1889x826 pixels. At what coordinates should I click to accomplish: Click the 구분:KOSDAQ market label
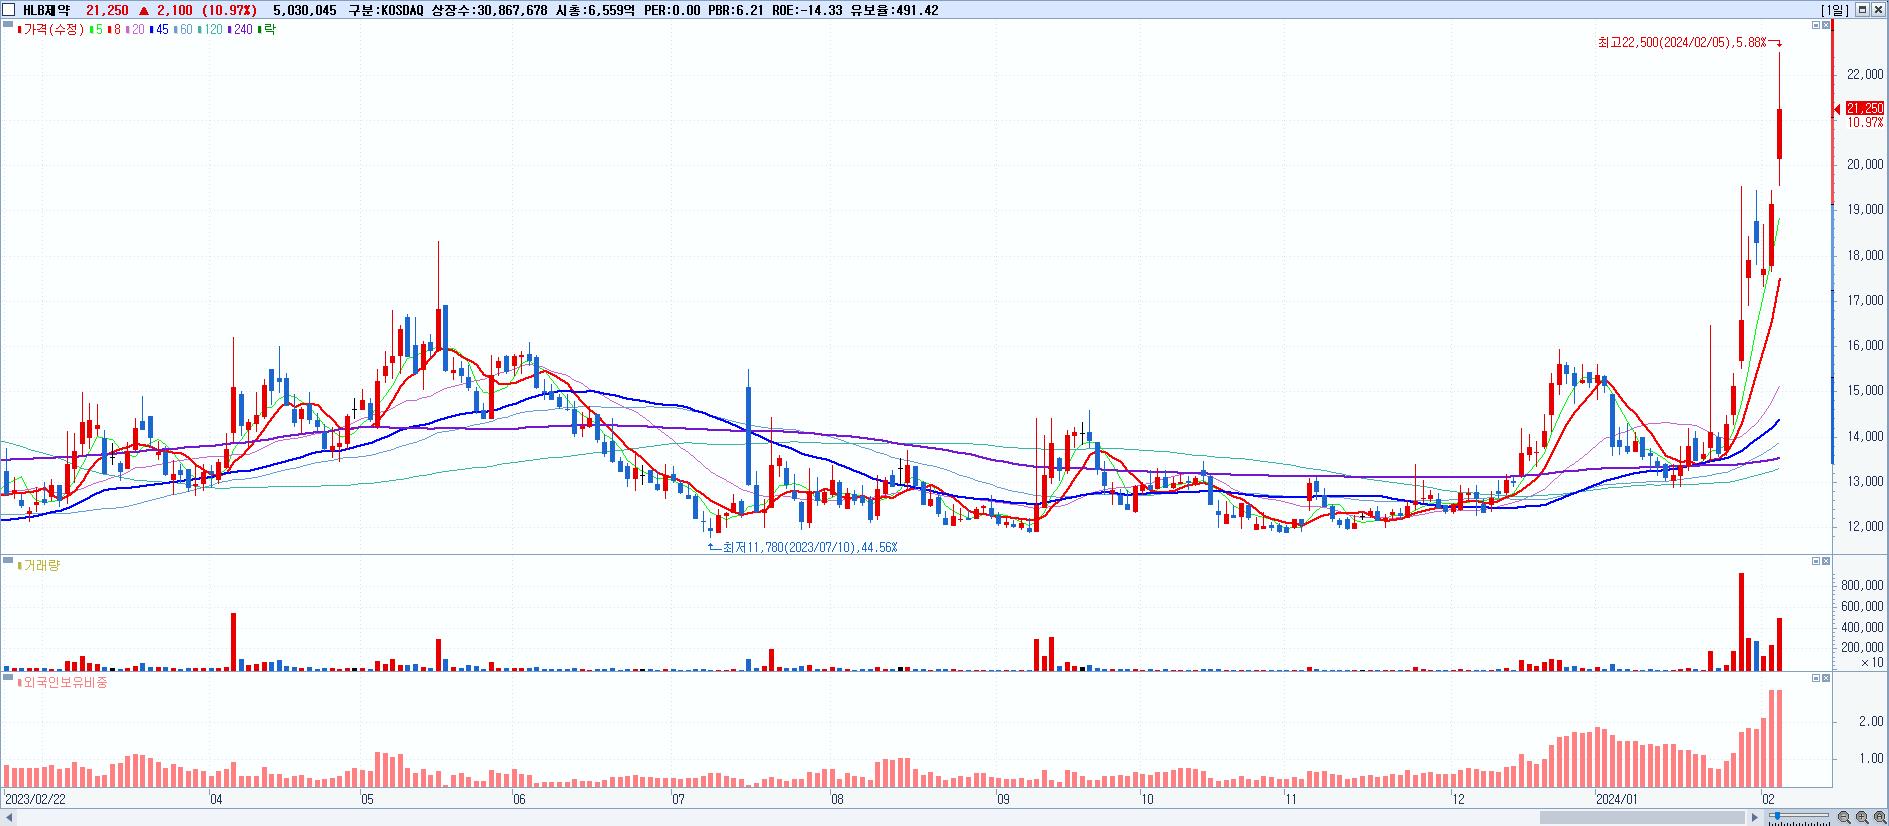[385, 10]
